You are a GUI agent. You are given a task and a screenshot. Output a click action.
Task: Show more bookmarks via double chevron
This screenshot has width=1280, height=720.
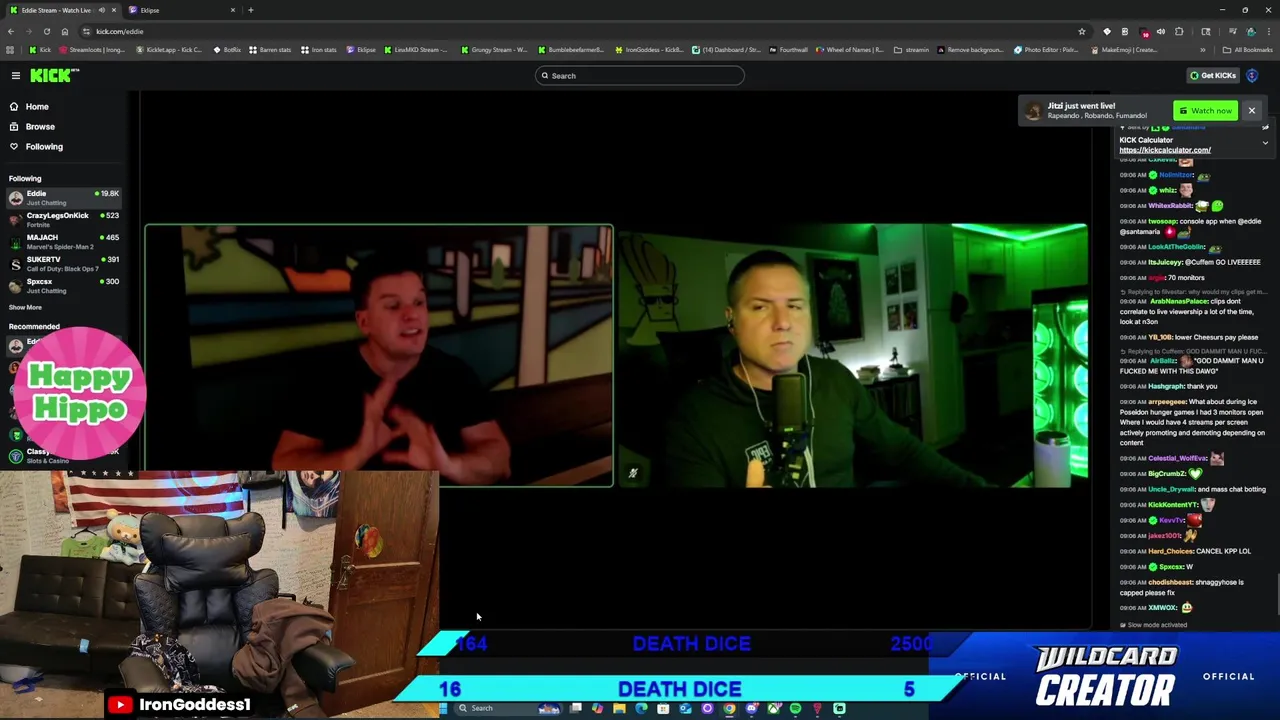pos(1203,50)
